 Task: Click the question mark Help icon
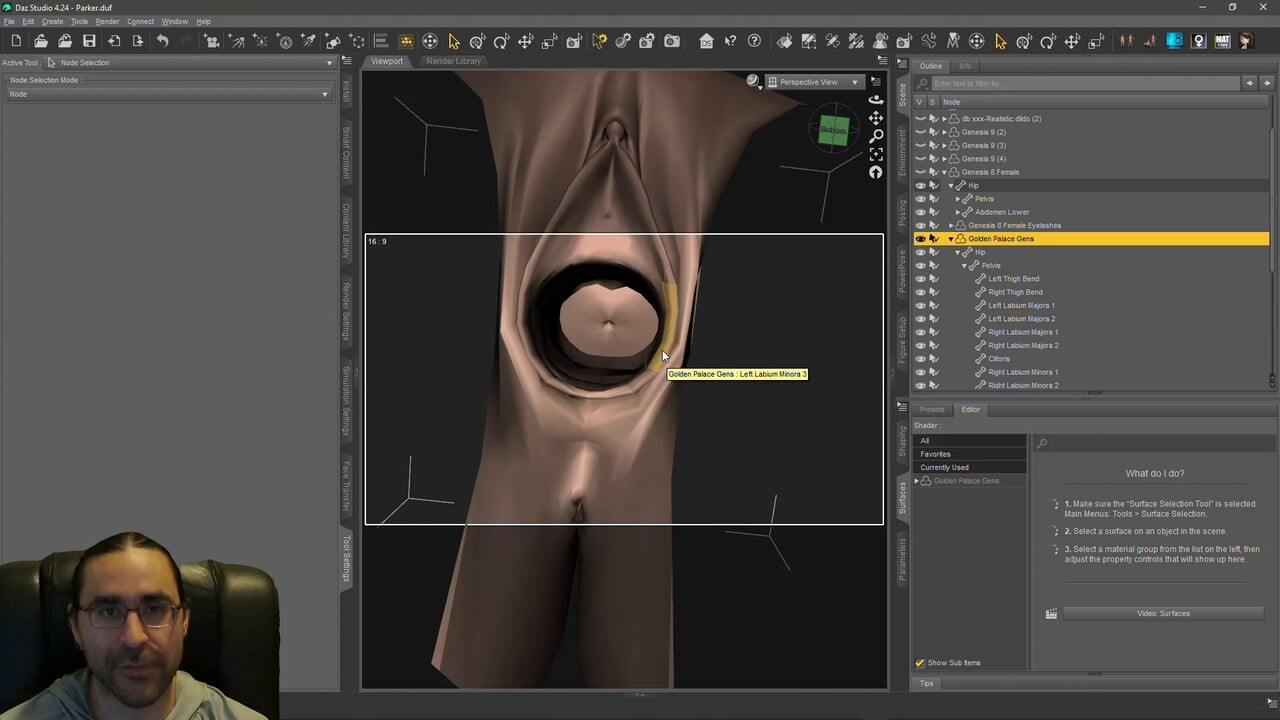click(x=754, y=41)
